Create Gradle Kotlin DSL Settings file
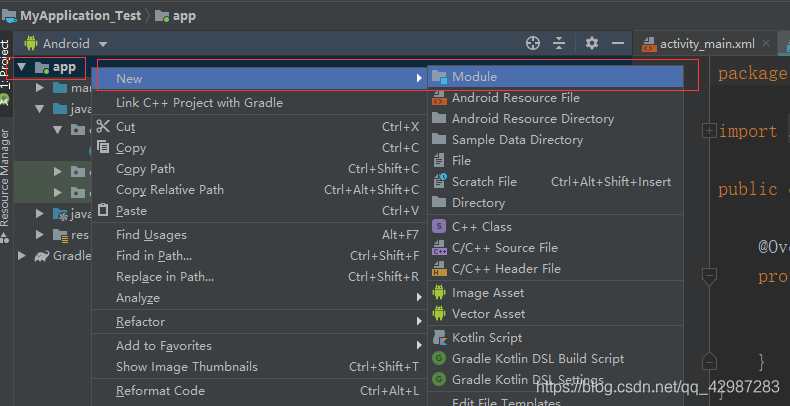 click(x=555, y=380)
